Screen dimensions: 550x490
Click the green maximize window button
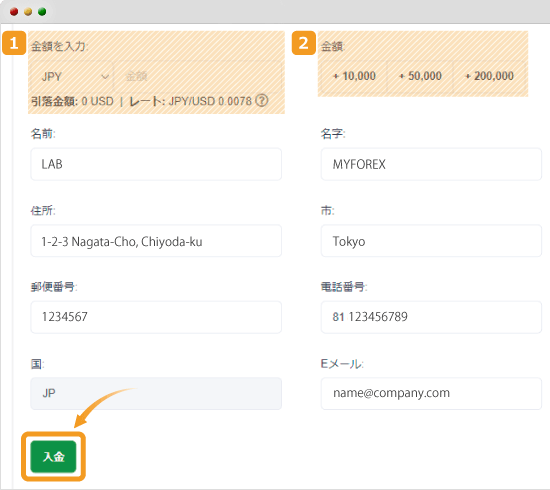click(x=42, y=12)
